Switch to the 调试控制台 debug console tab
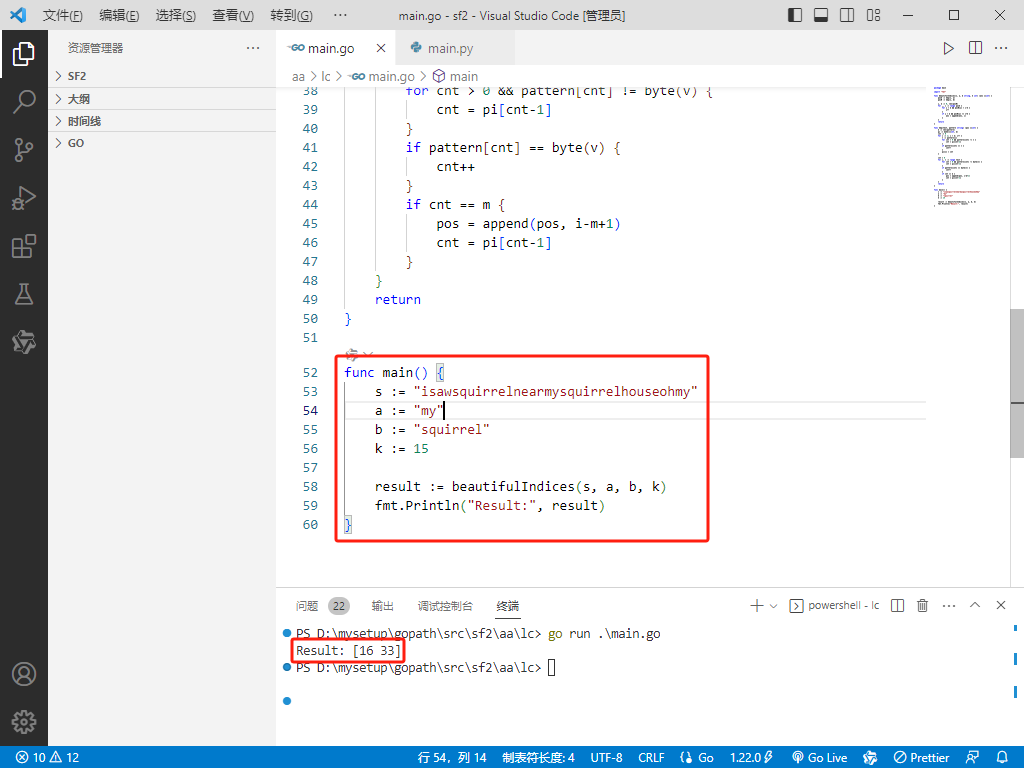The height and width of the screenshot is (768, 1024). [445, 606]
